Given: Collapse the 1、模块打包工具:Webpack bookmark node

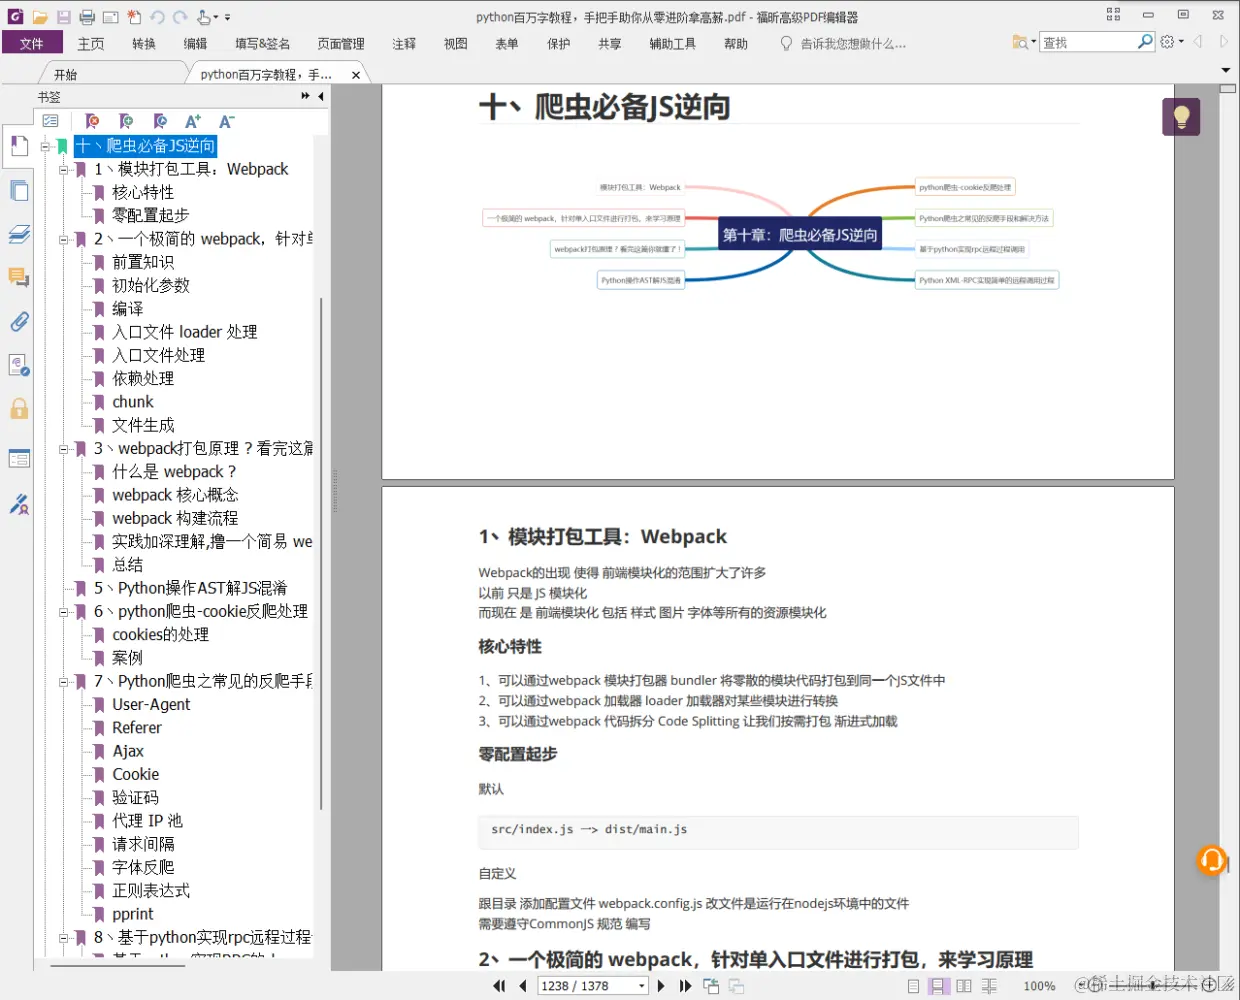Looking at the screenshot, I should coord(63,170).
